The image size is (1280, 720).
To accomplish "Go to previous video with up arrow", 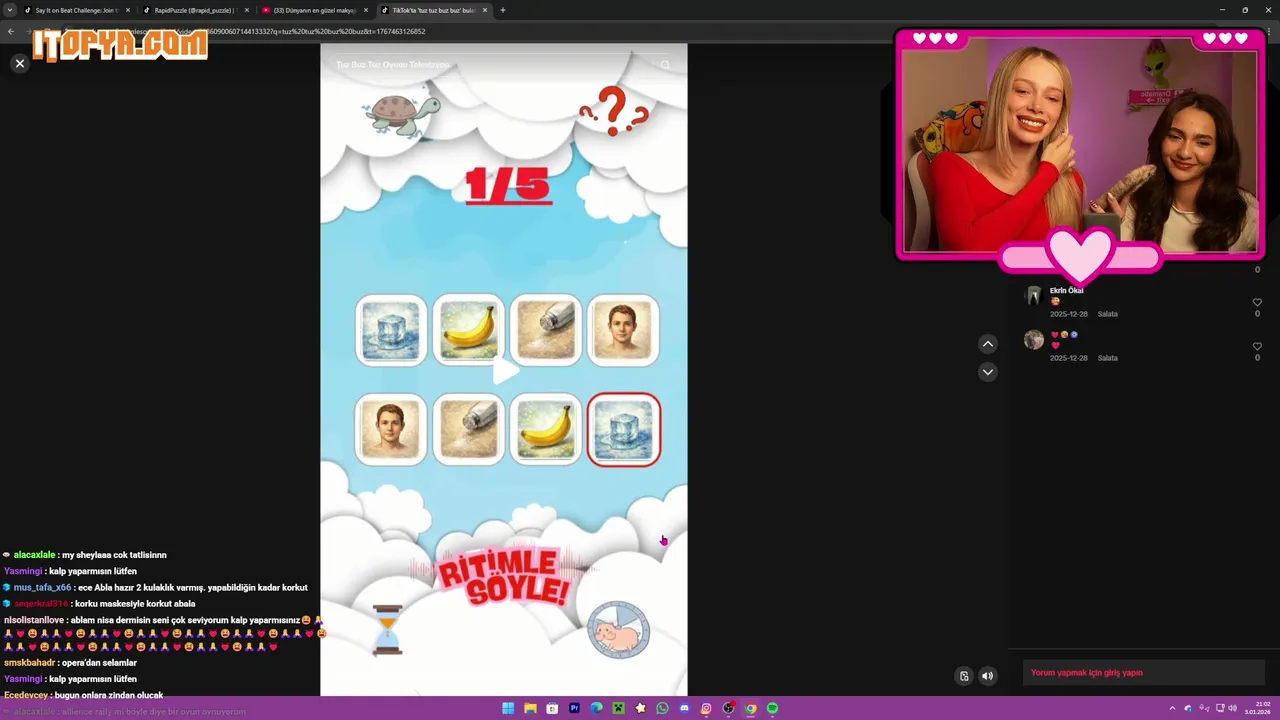I will (987, 344).
